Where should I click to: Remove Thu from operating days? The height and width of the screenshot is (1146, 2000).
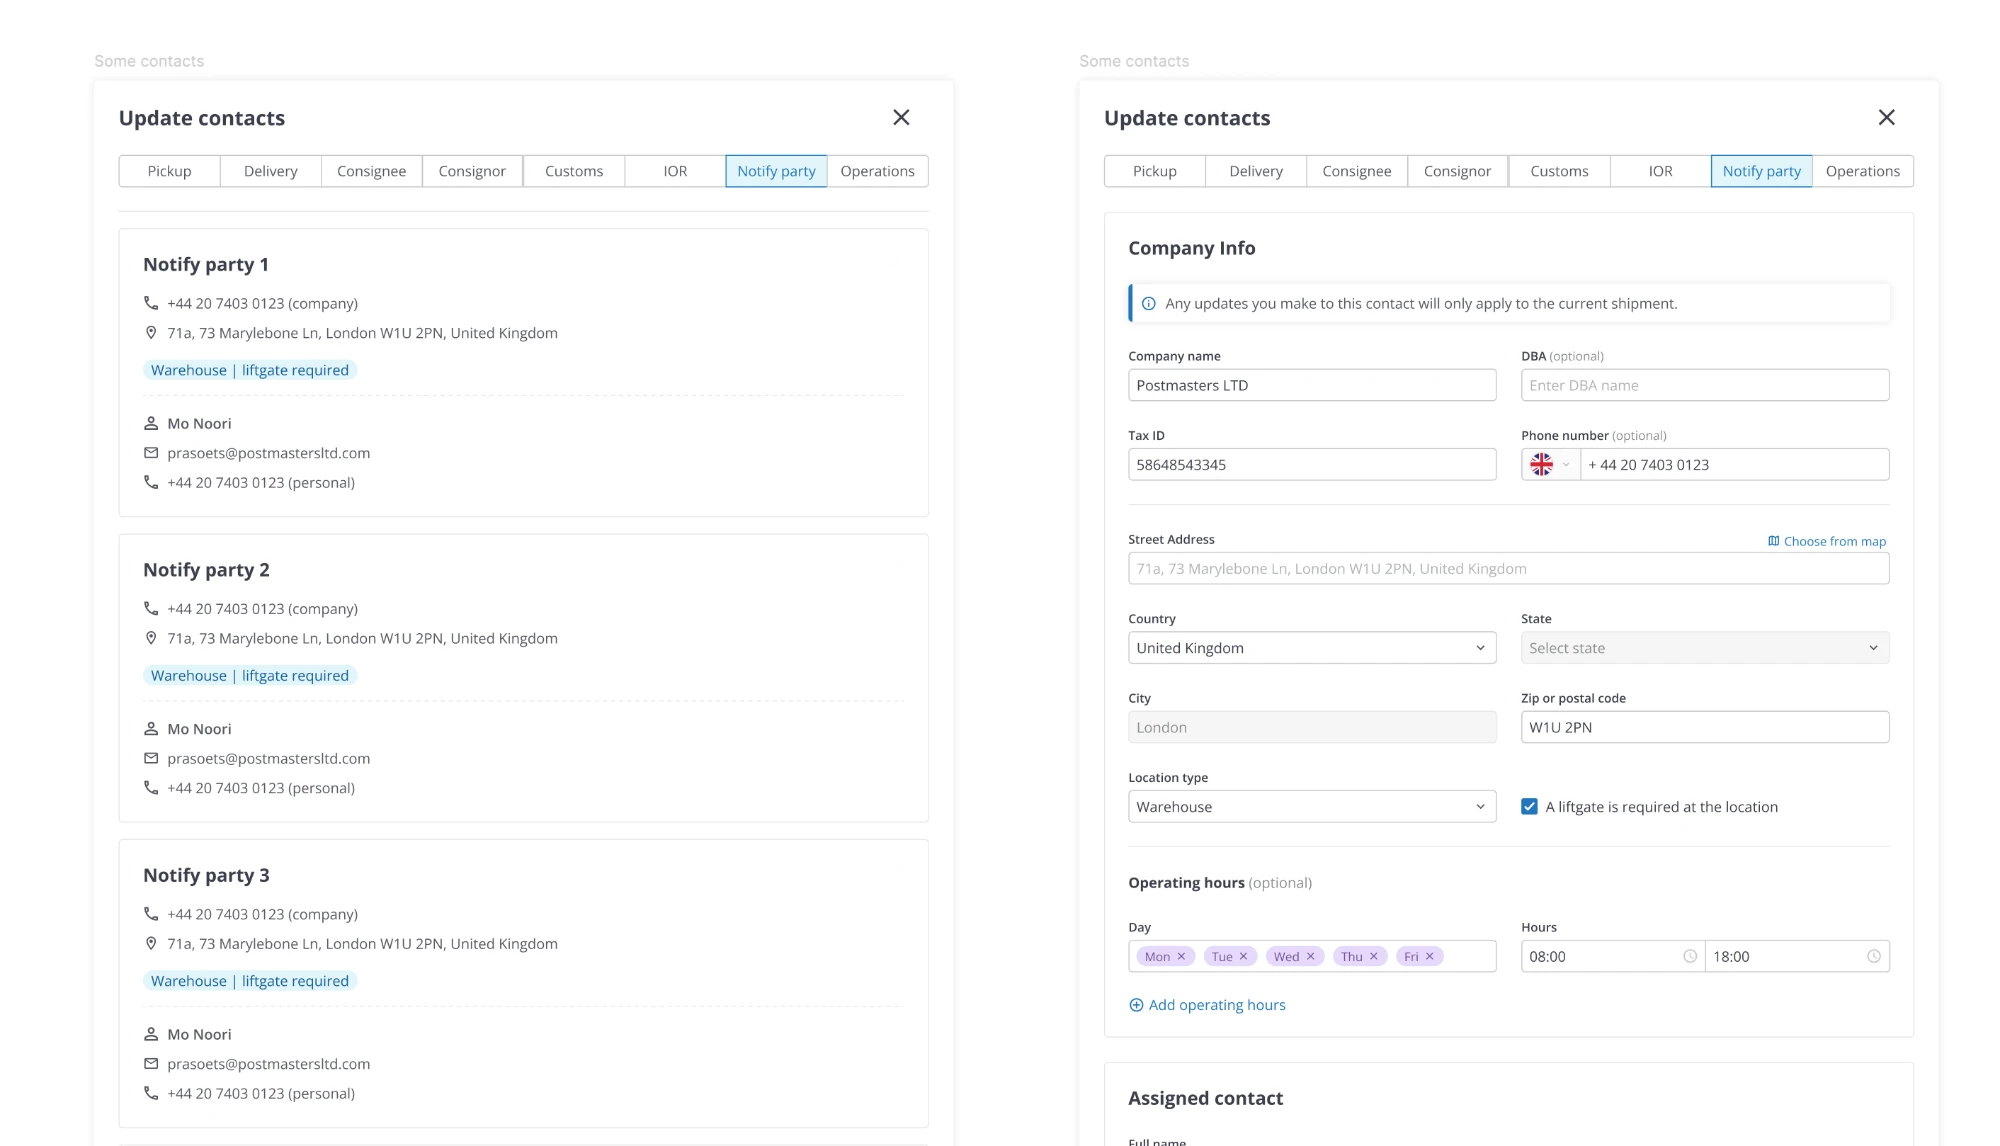coord(1373,956)
